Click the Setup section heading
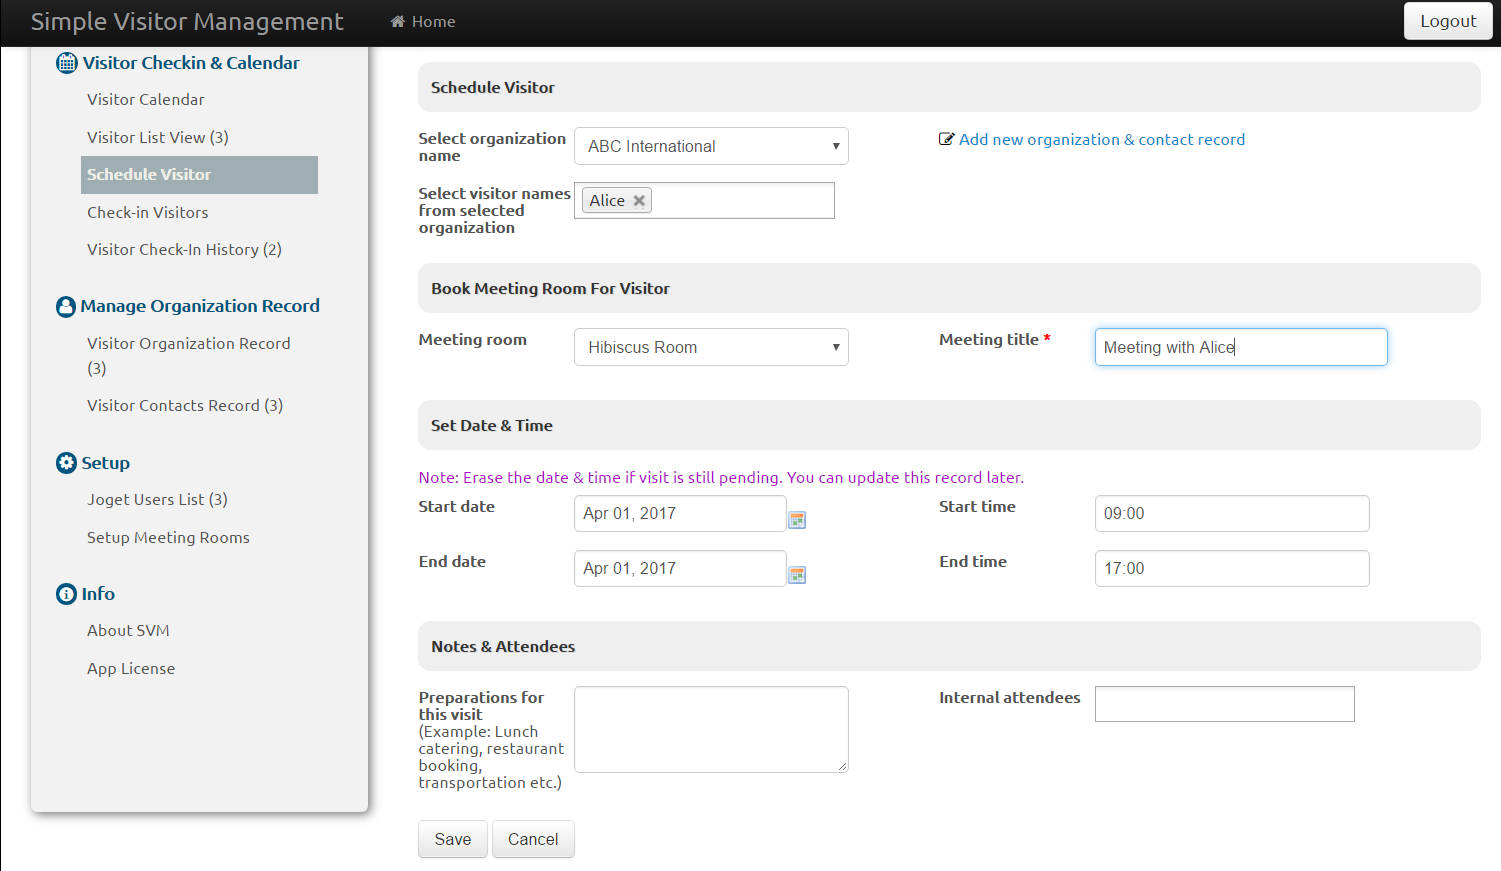This screenshot has height=871, width=1501. tap(105, 462)
